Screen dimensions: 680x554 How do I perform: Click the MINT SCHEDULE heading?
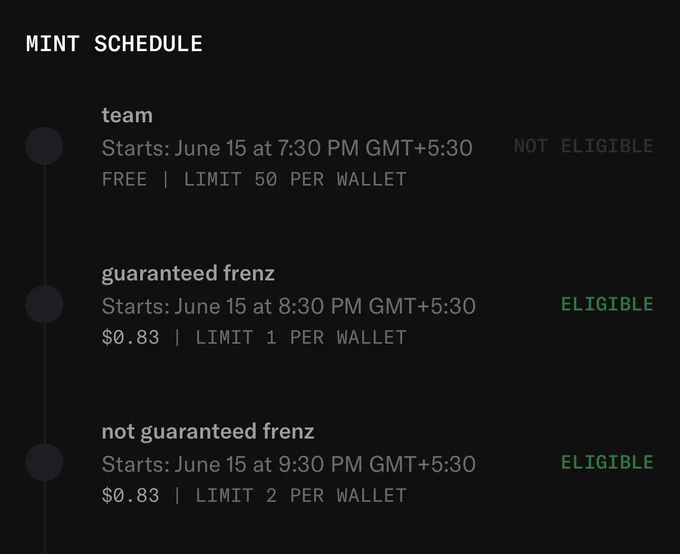(114, 44)
